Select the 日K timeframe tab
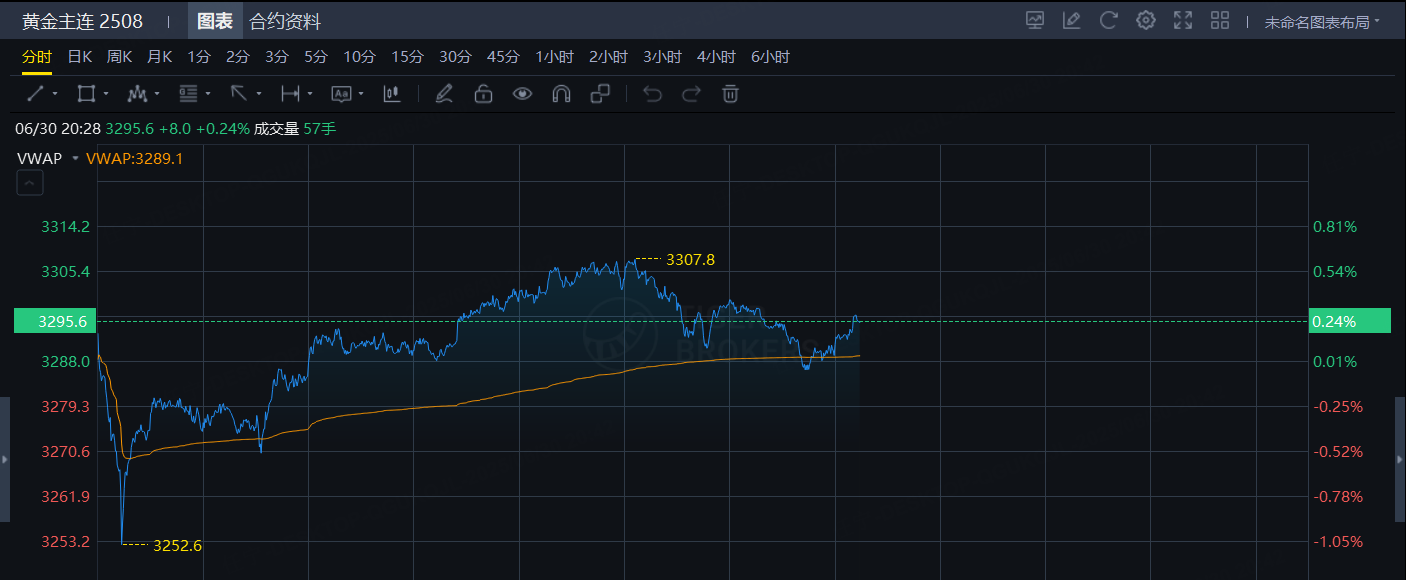This screenshot has width=1406, height=580. (80, 57)
